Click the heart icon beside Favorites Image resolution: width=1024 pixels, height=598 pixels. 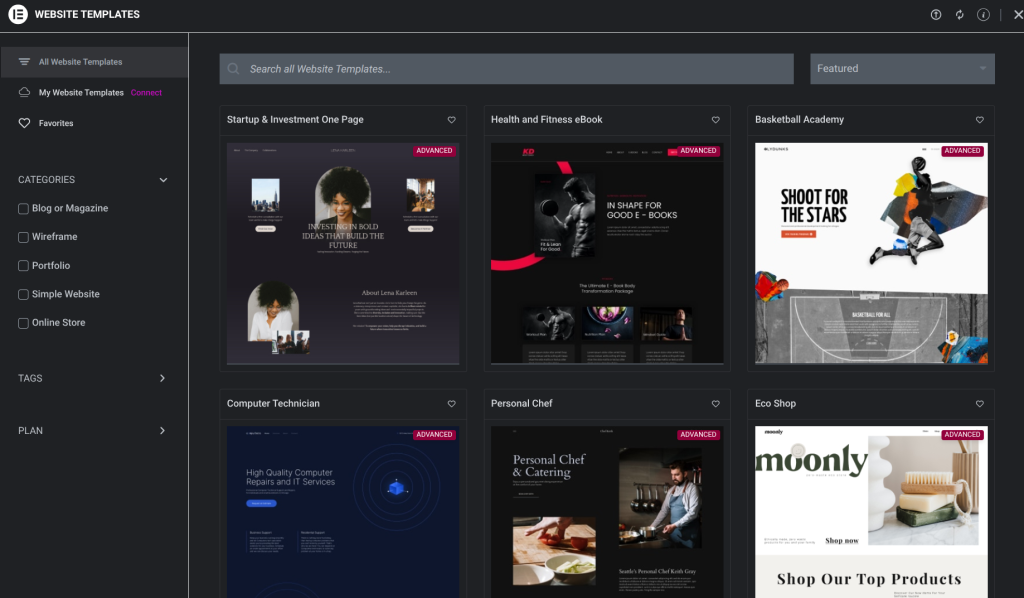click(x=24, y=123)
